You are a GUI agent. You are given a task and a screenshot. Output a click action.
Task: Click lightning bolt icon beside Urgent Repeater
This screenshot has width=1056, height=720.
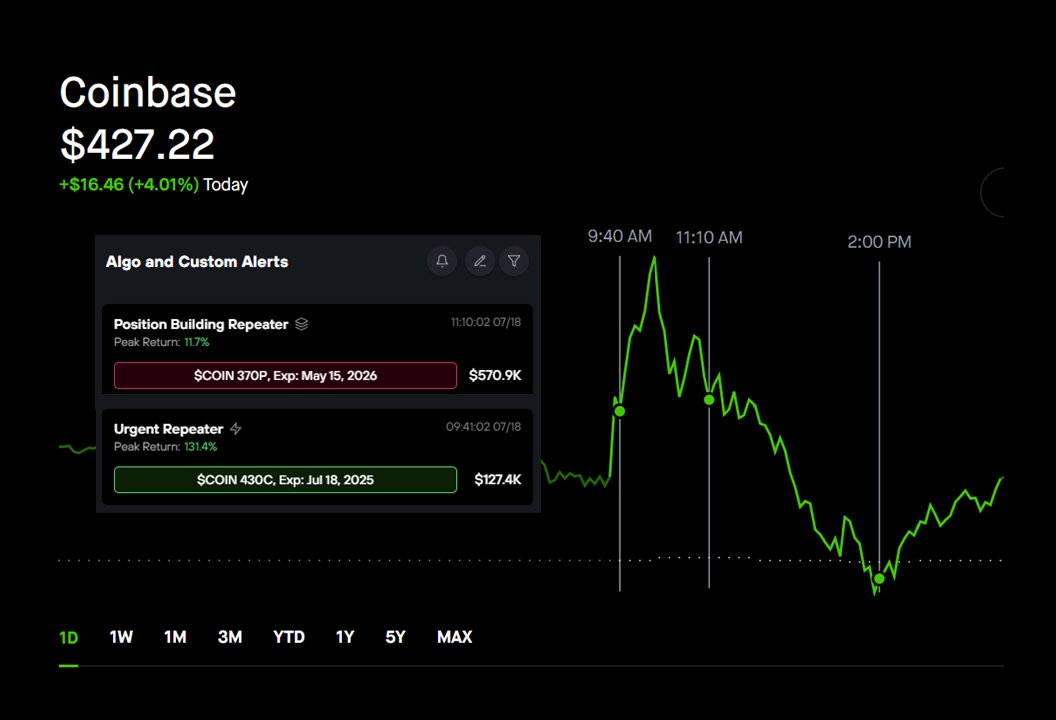click(236, 428)
